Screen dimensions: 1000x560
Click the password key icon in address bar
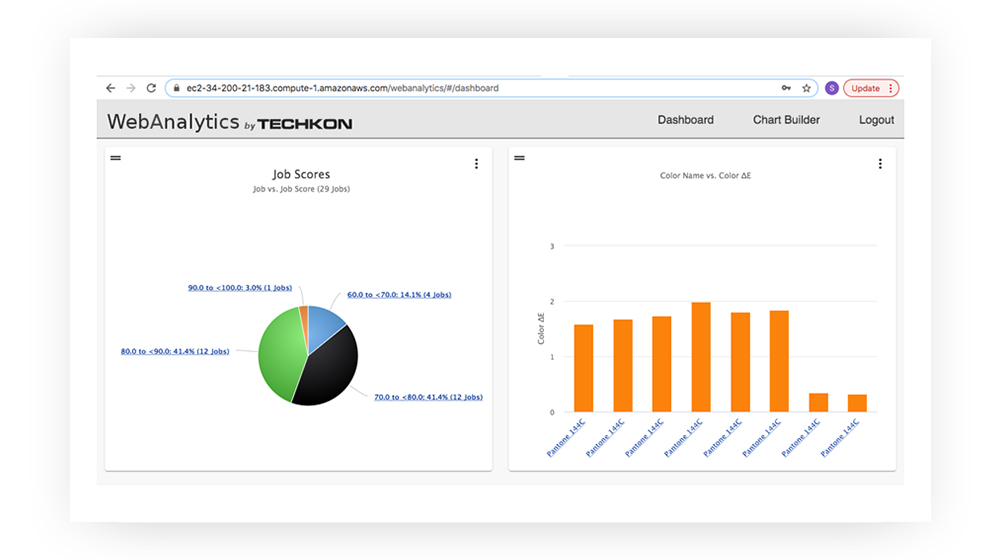[x=786, y=88]
